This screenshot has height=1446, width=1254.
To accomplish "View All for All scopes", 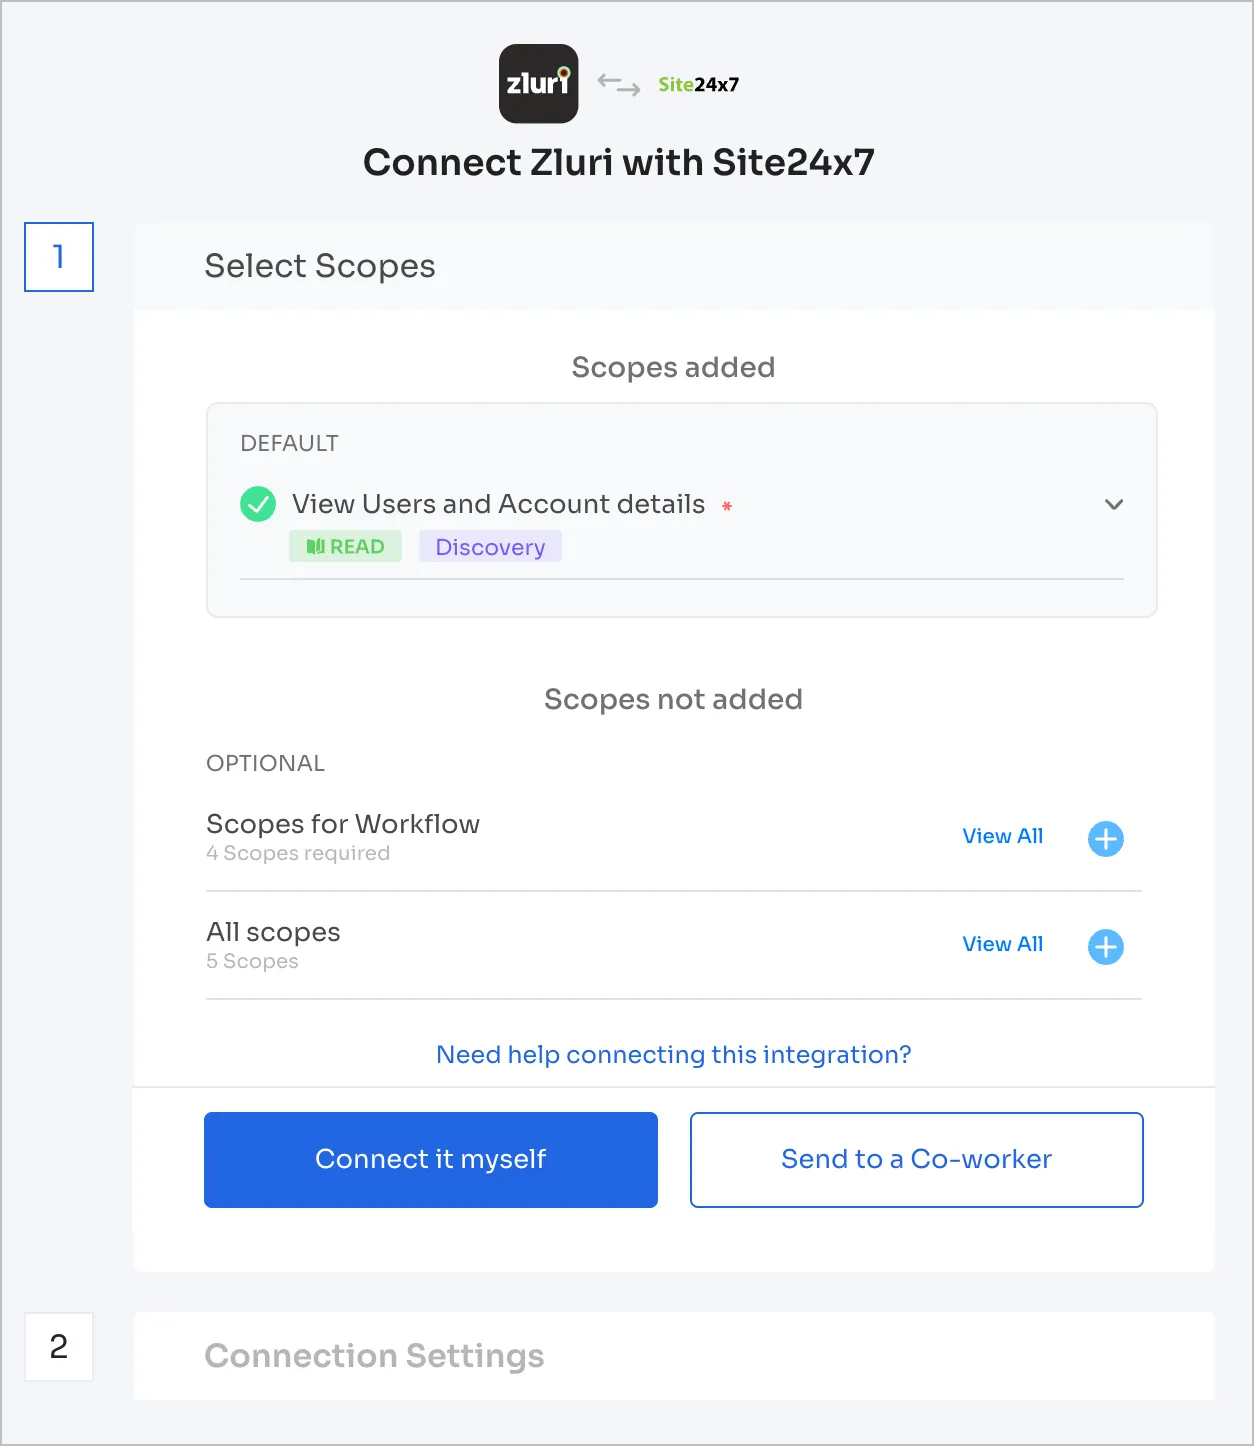I will [1002, 944].
